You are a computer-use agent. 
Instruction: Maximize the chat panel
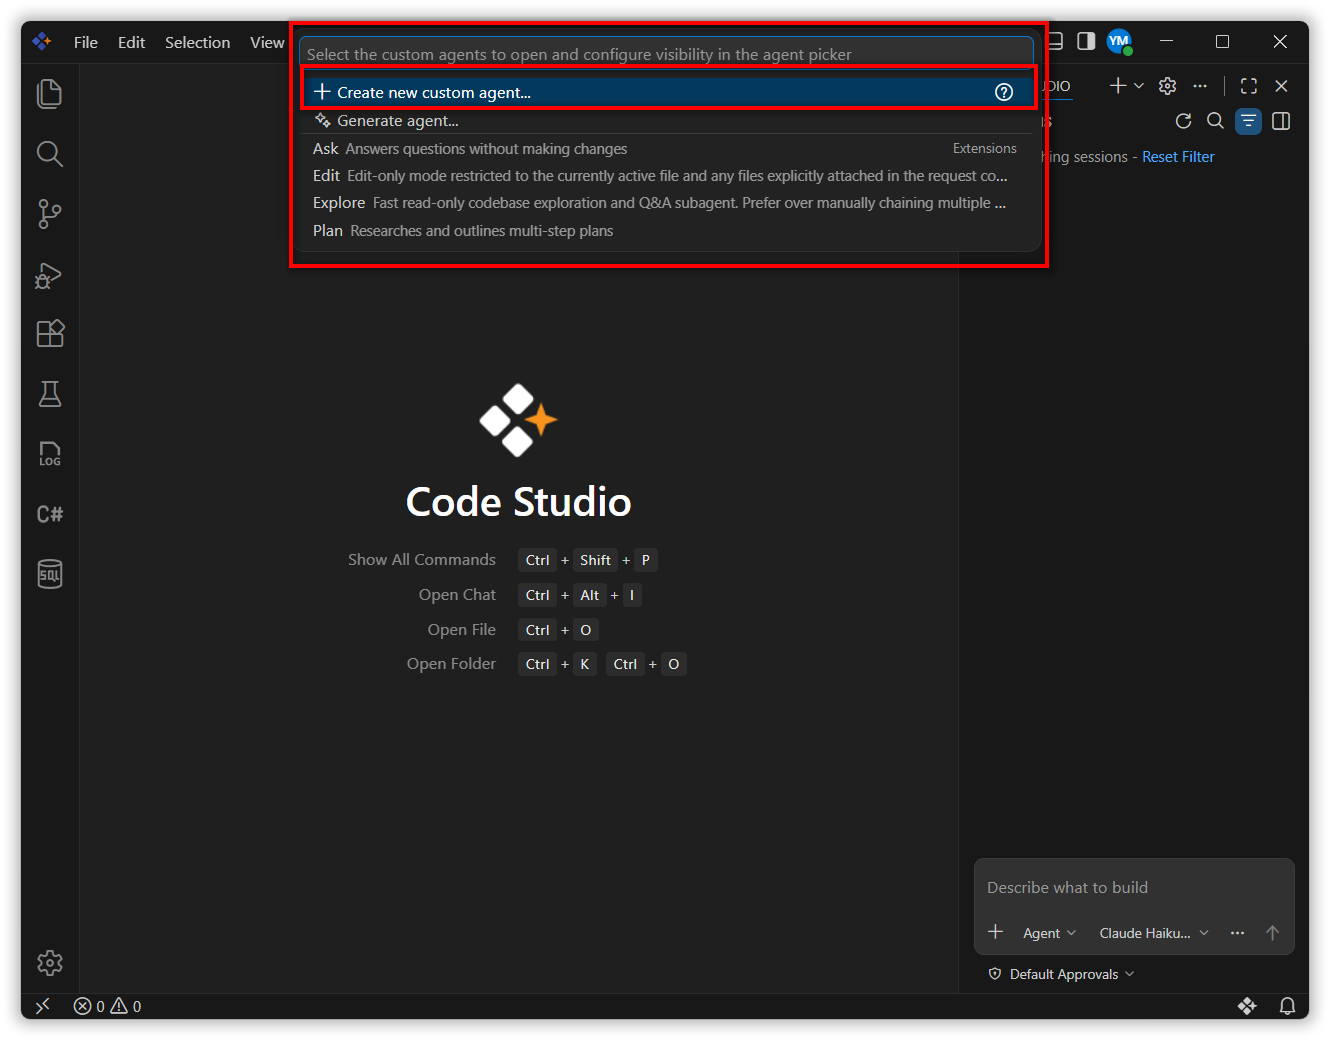(x=1249, y=86)
